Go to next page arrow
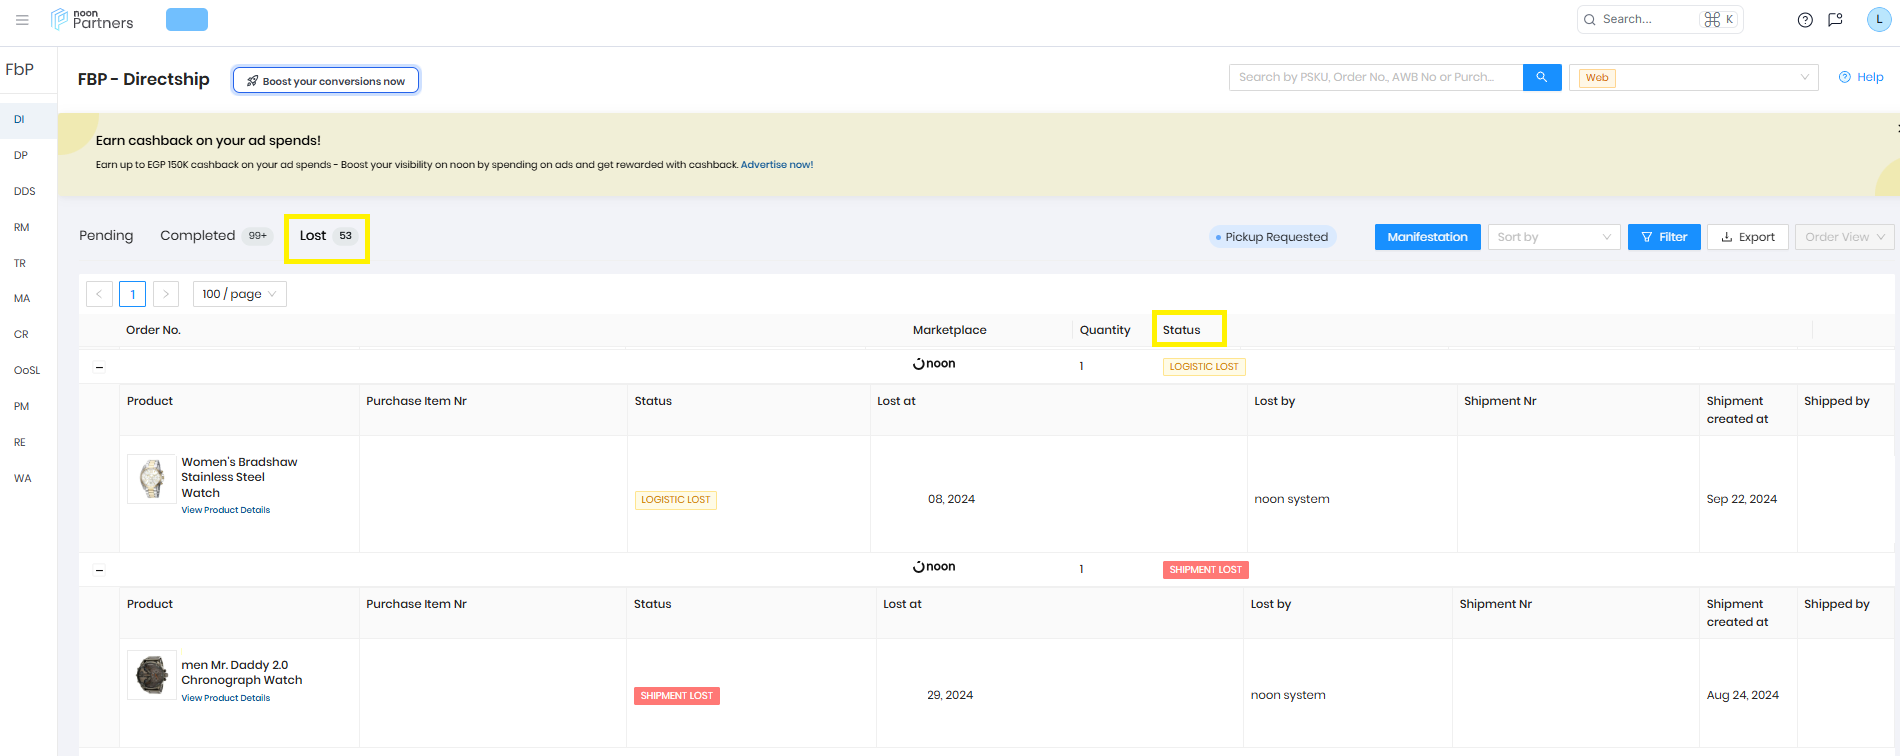Viewport: 1900px width, 756px height. click(166, 294)
